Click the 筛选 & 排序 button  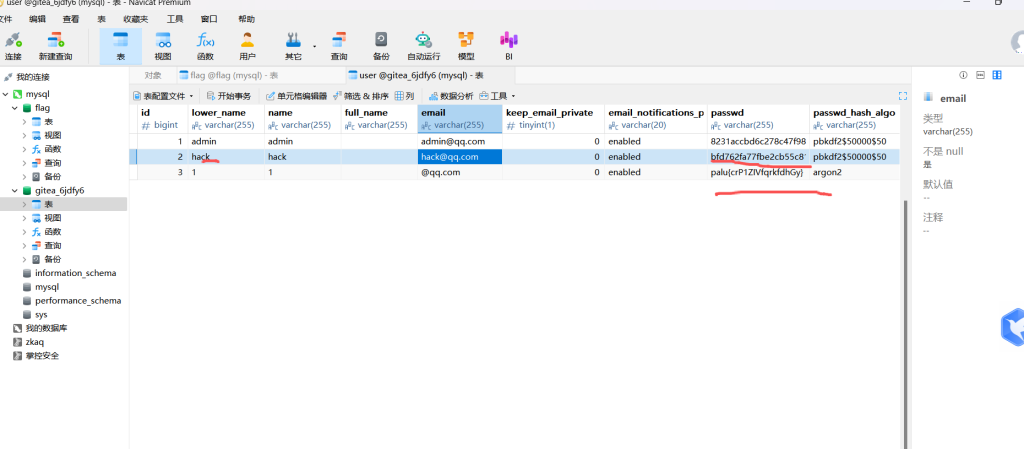click(x=360, y=96)
